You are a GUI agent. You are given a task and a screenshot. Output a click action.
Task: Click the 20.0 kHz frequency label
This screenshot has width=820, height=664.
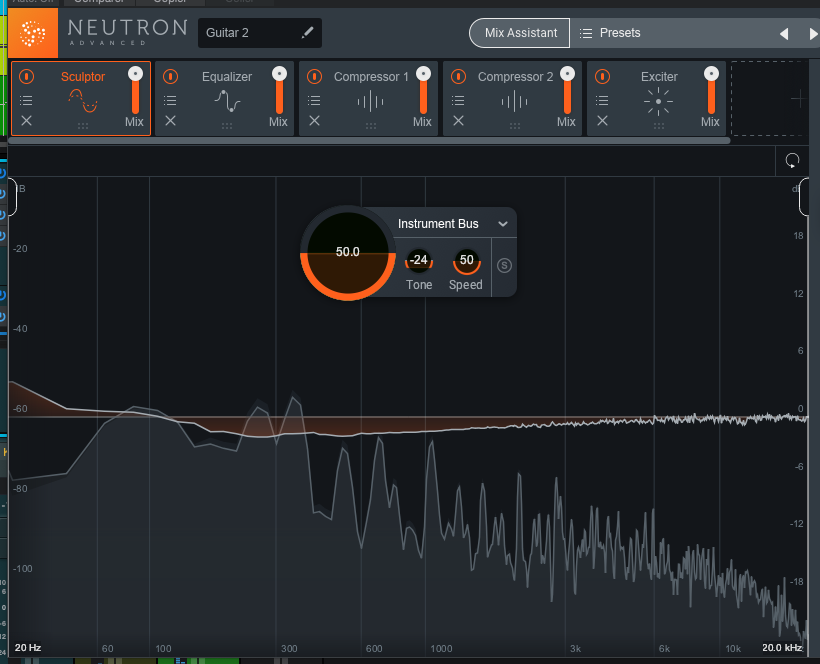coord(782,648)
